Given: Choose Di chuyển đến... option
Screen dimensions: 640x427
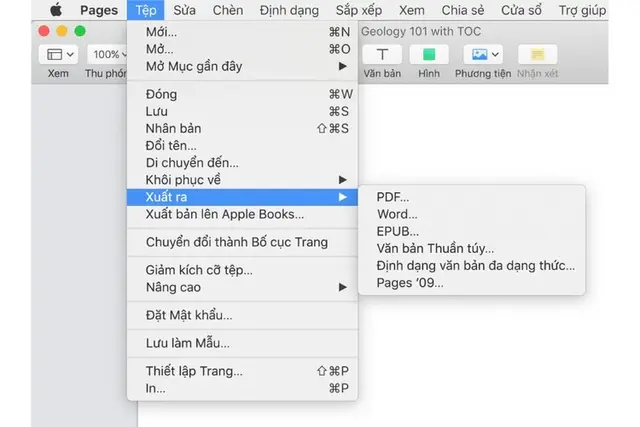Looking at the screenshot, I should [x=242, y=162].
